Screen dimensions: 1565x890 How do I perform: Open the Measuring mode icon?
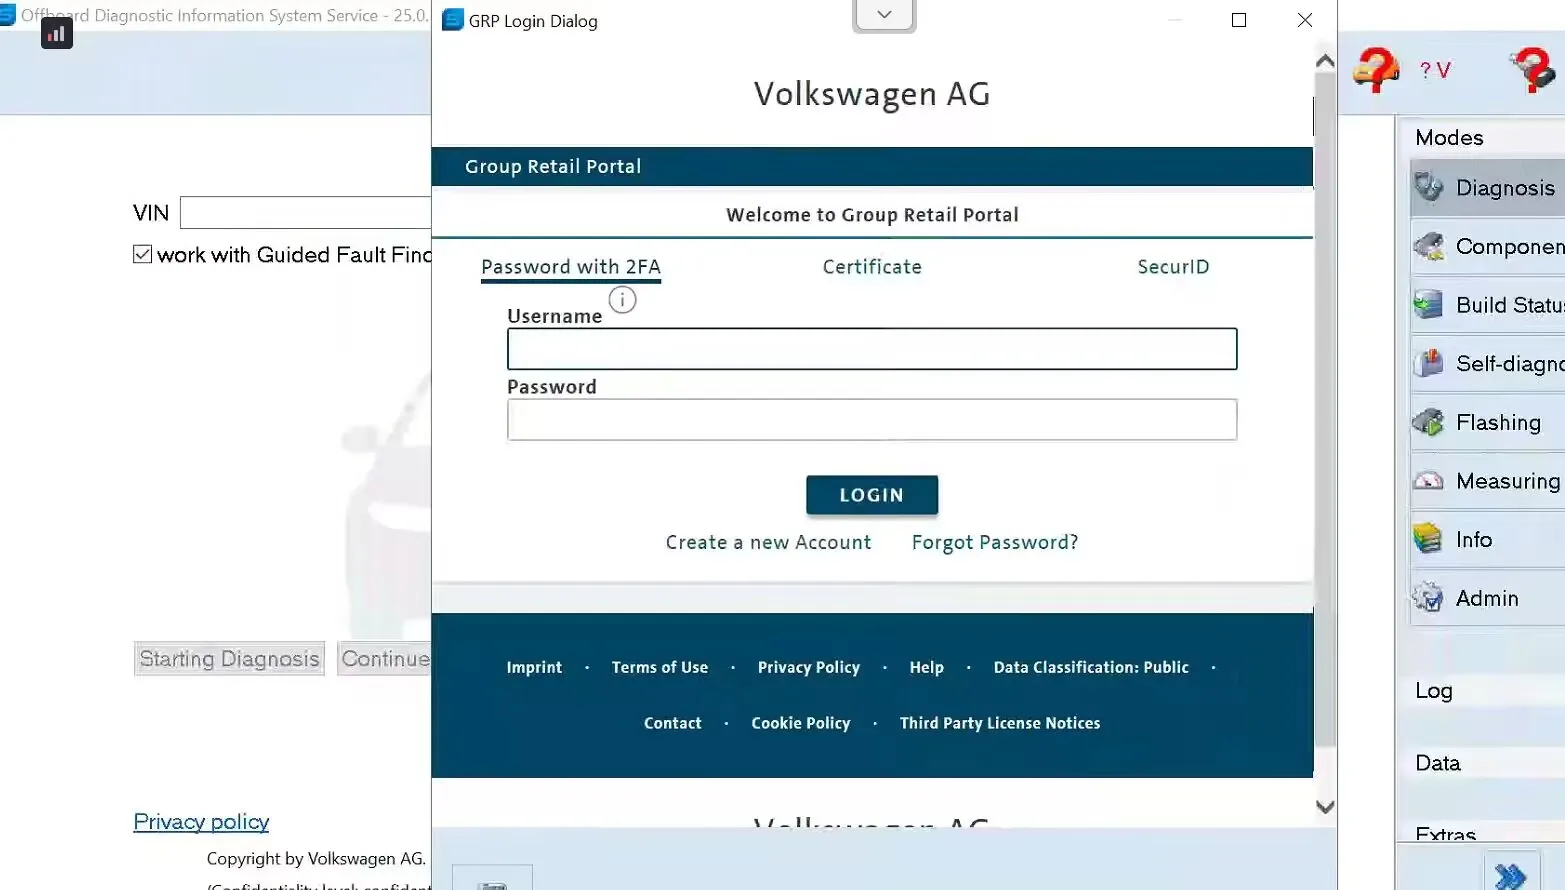coord(1429,481)
